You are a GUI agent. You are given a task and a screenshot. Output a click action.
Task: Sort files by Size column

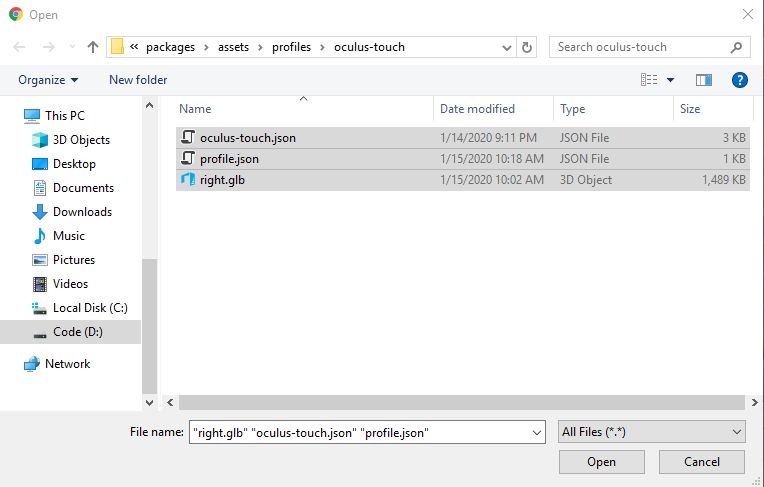click(x=690, y=109)
